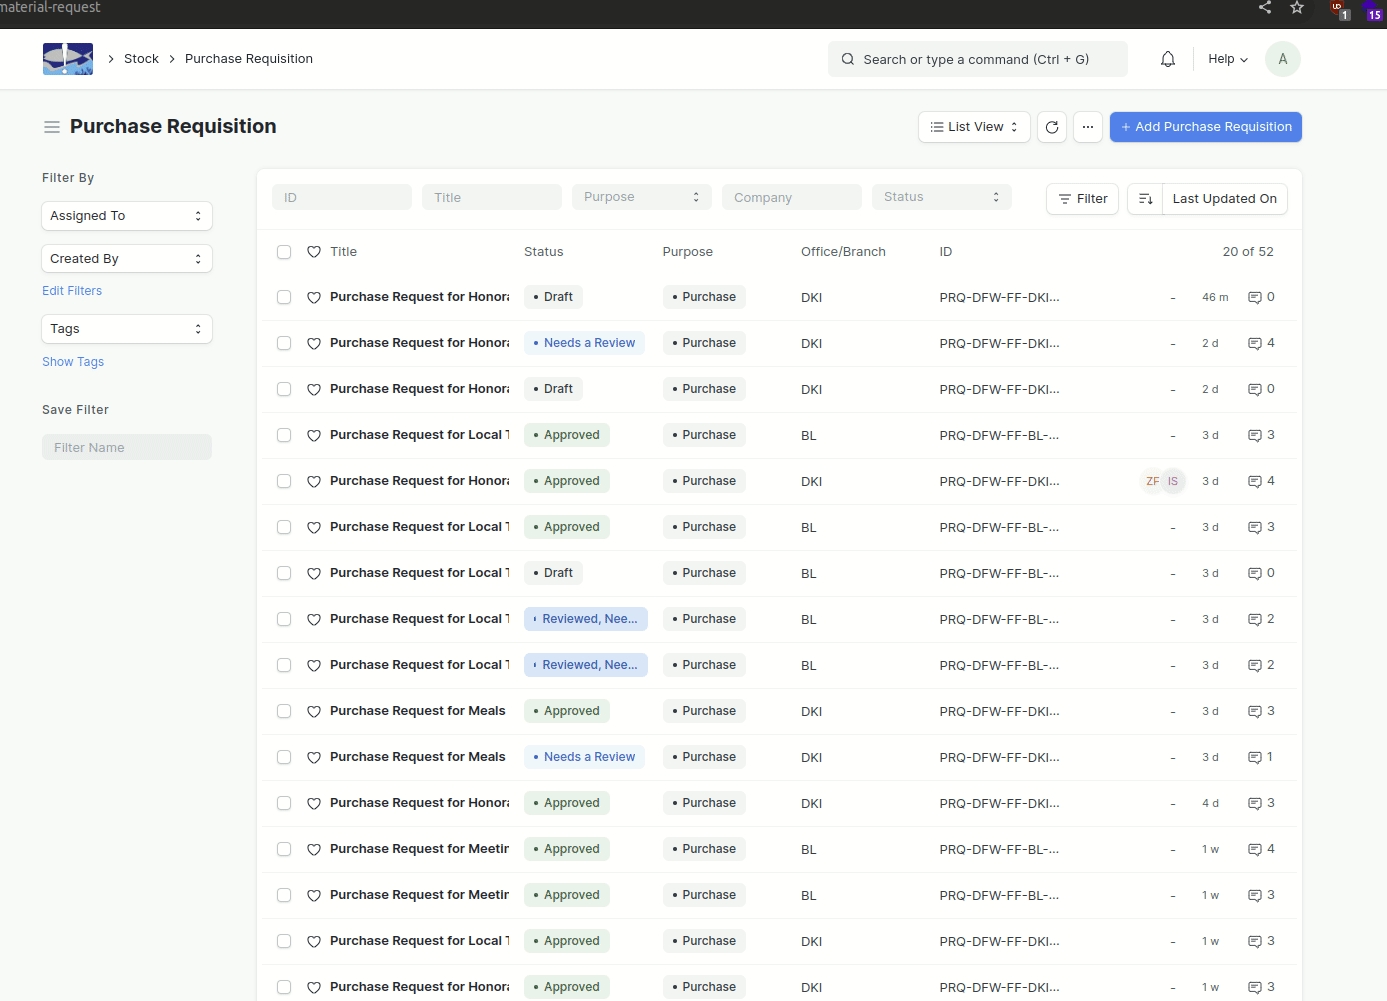Like the first Draft requisition heart icon
This screenshot has height=1001, width=1387.
314,298
